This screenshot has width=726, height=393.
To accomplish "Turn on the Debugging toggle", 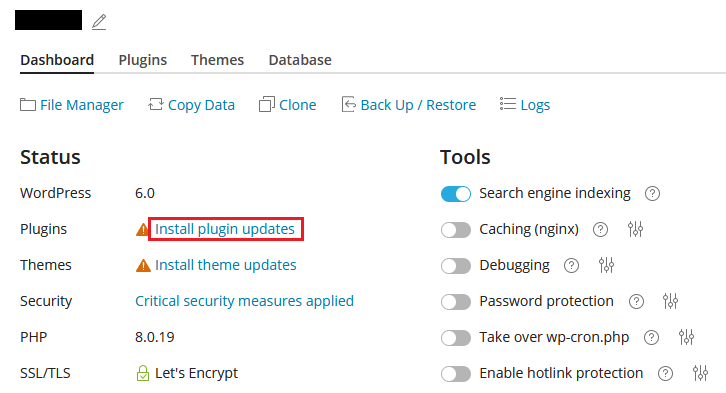I will pos(456,266).
